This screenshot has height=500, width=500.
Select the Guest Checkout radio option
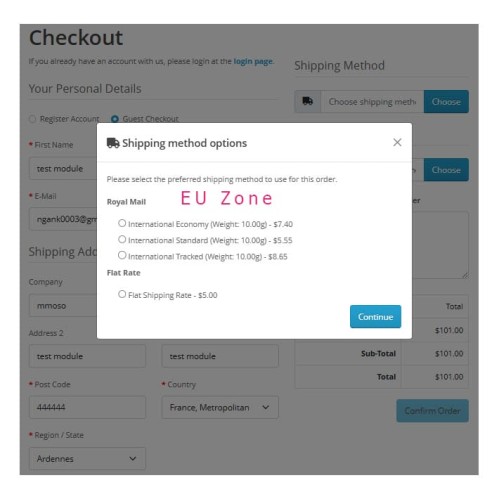click(x=115, y=119)
